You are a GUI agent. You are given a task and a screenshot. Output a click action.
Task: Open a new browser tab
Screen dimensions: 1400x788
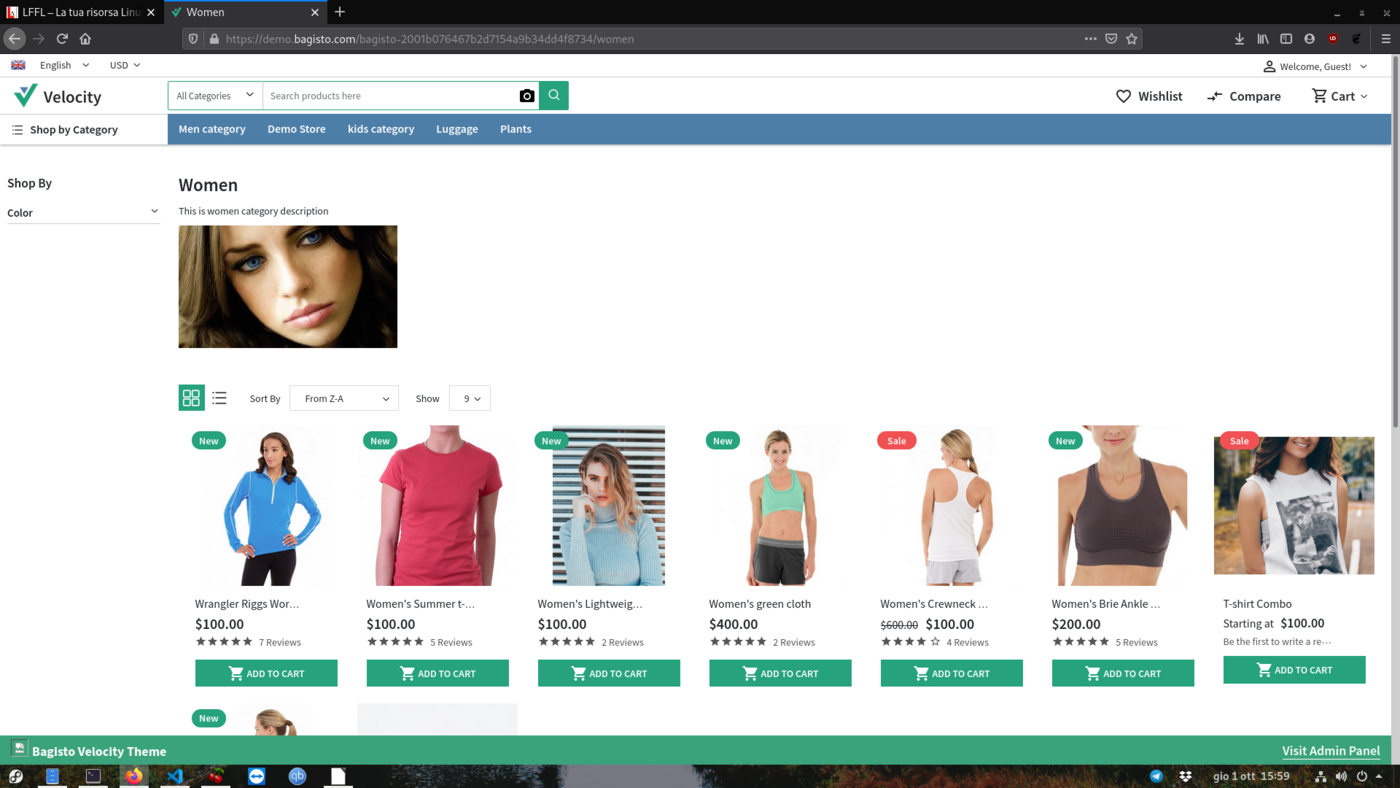340,12
